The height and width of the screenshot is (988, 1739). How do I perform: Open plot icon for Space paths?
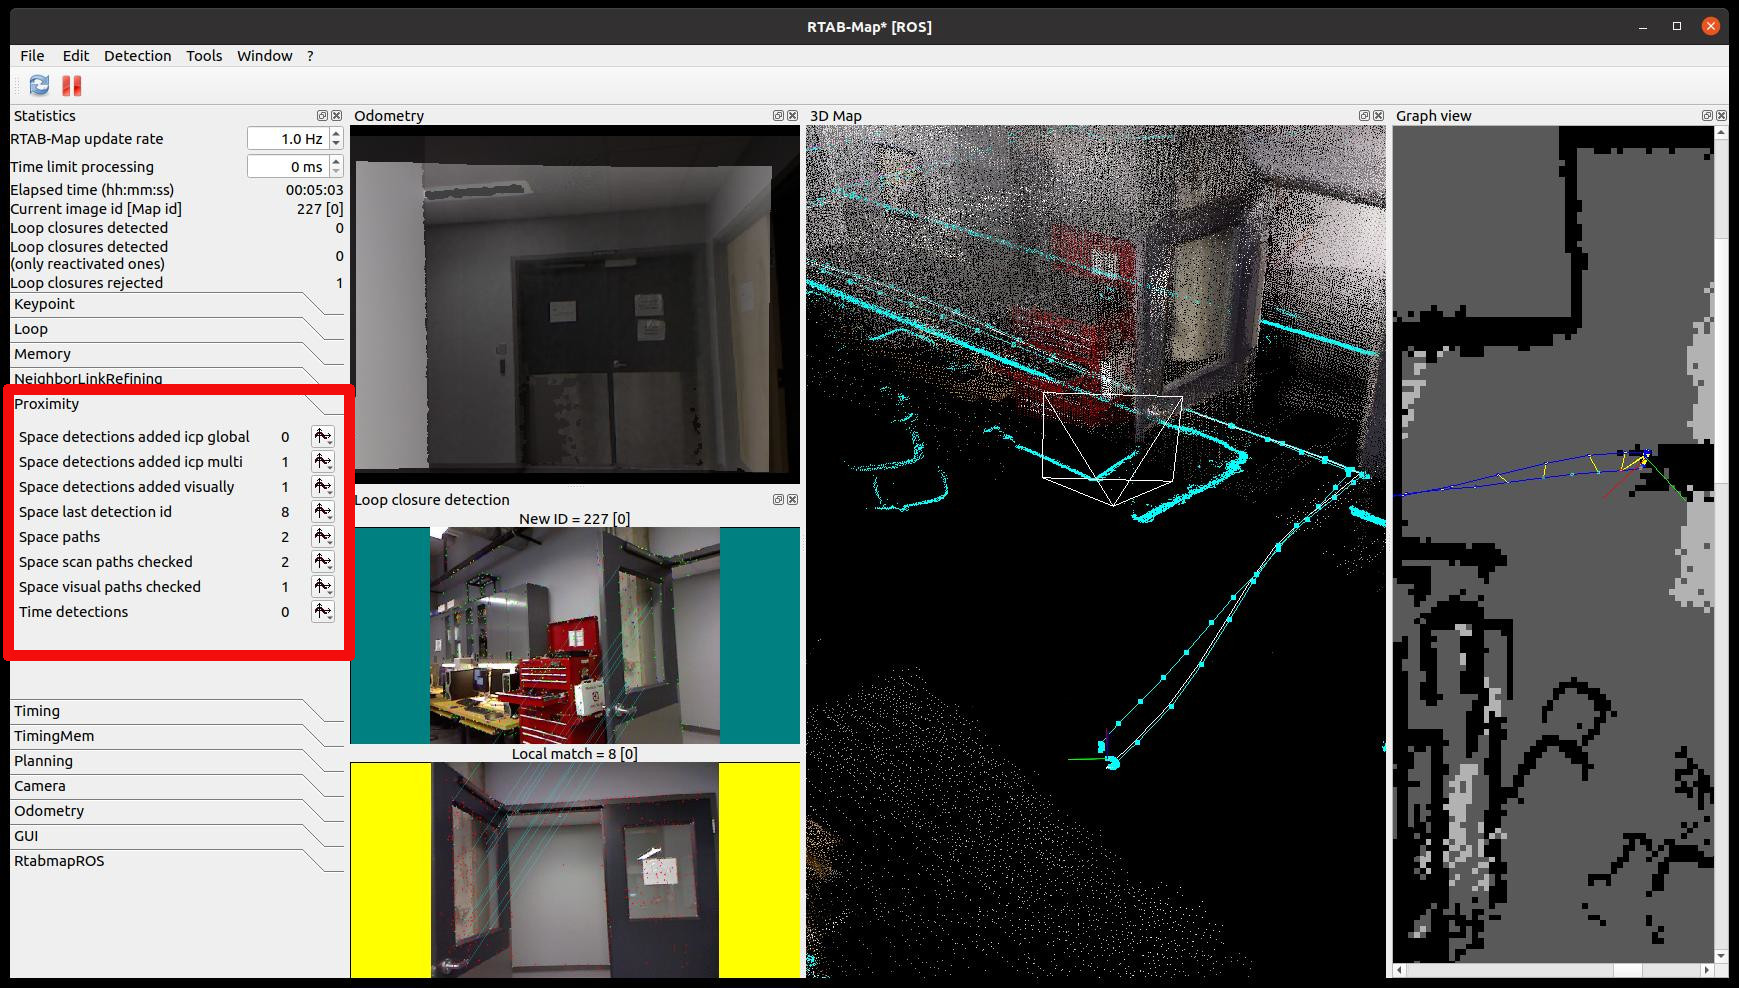click(322, 537)
